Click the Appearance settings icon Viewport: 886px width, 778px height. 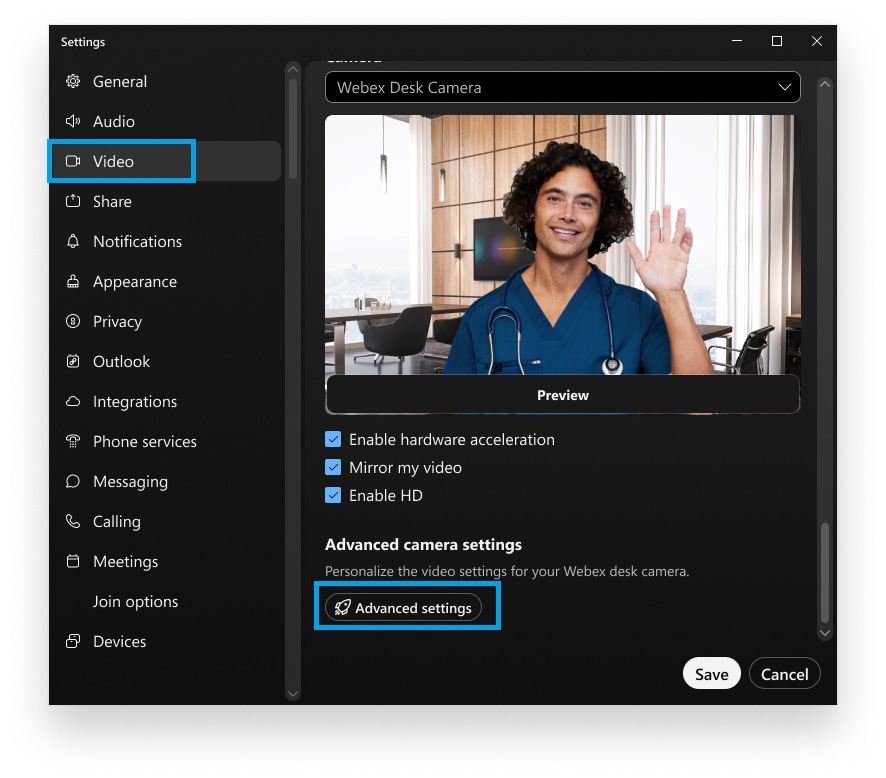pos(72,281)
